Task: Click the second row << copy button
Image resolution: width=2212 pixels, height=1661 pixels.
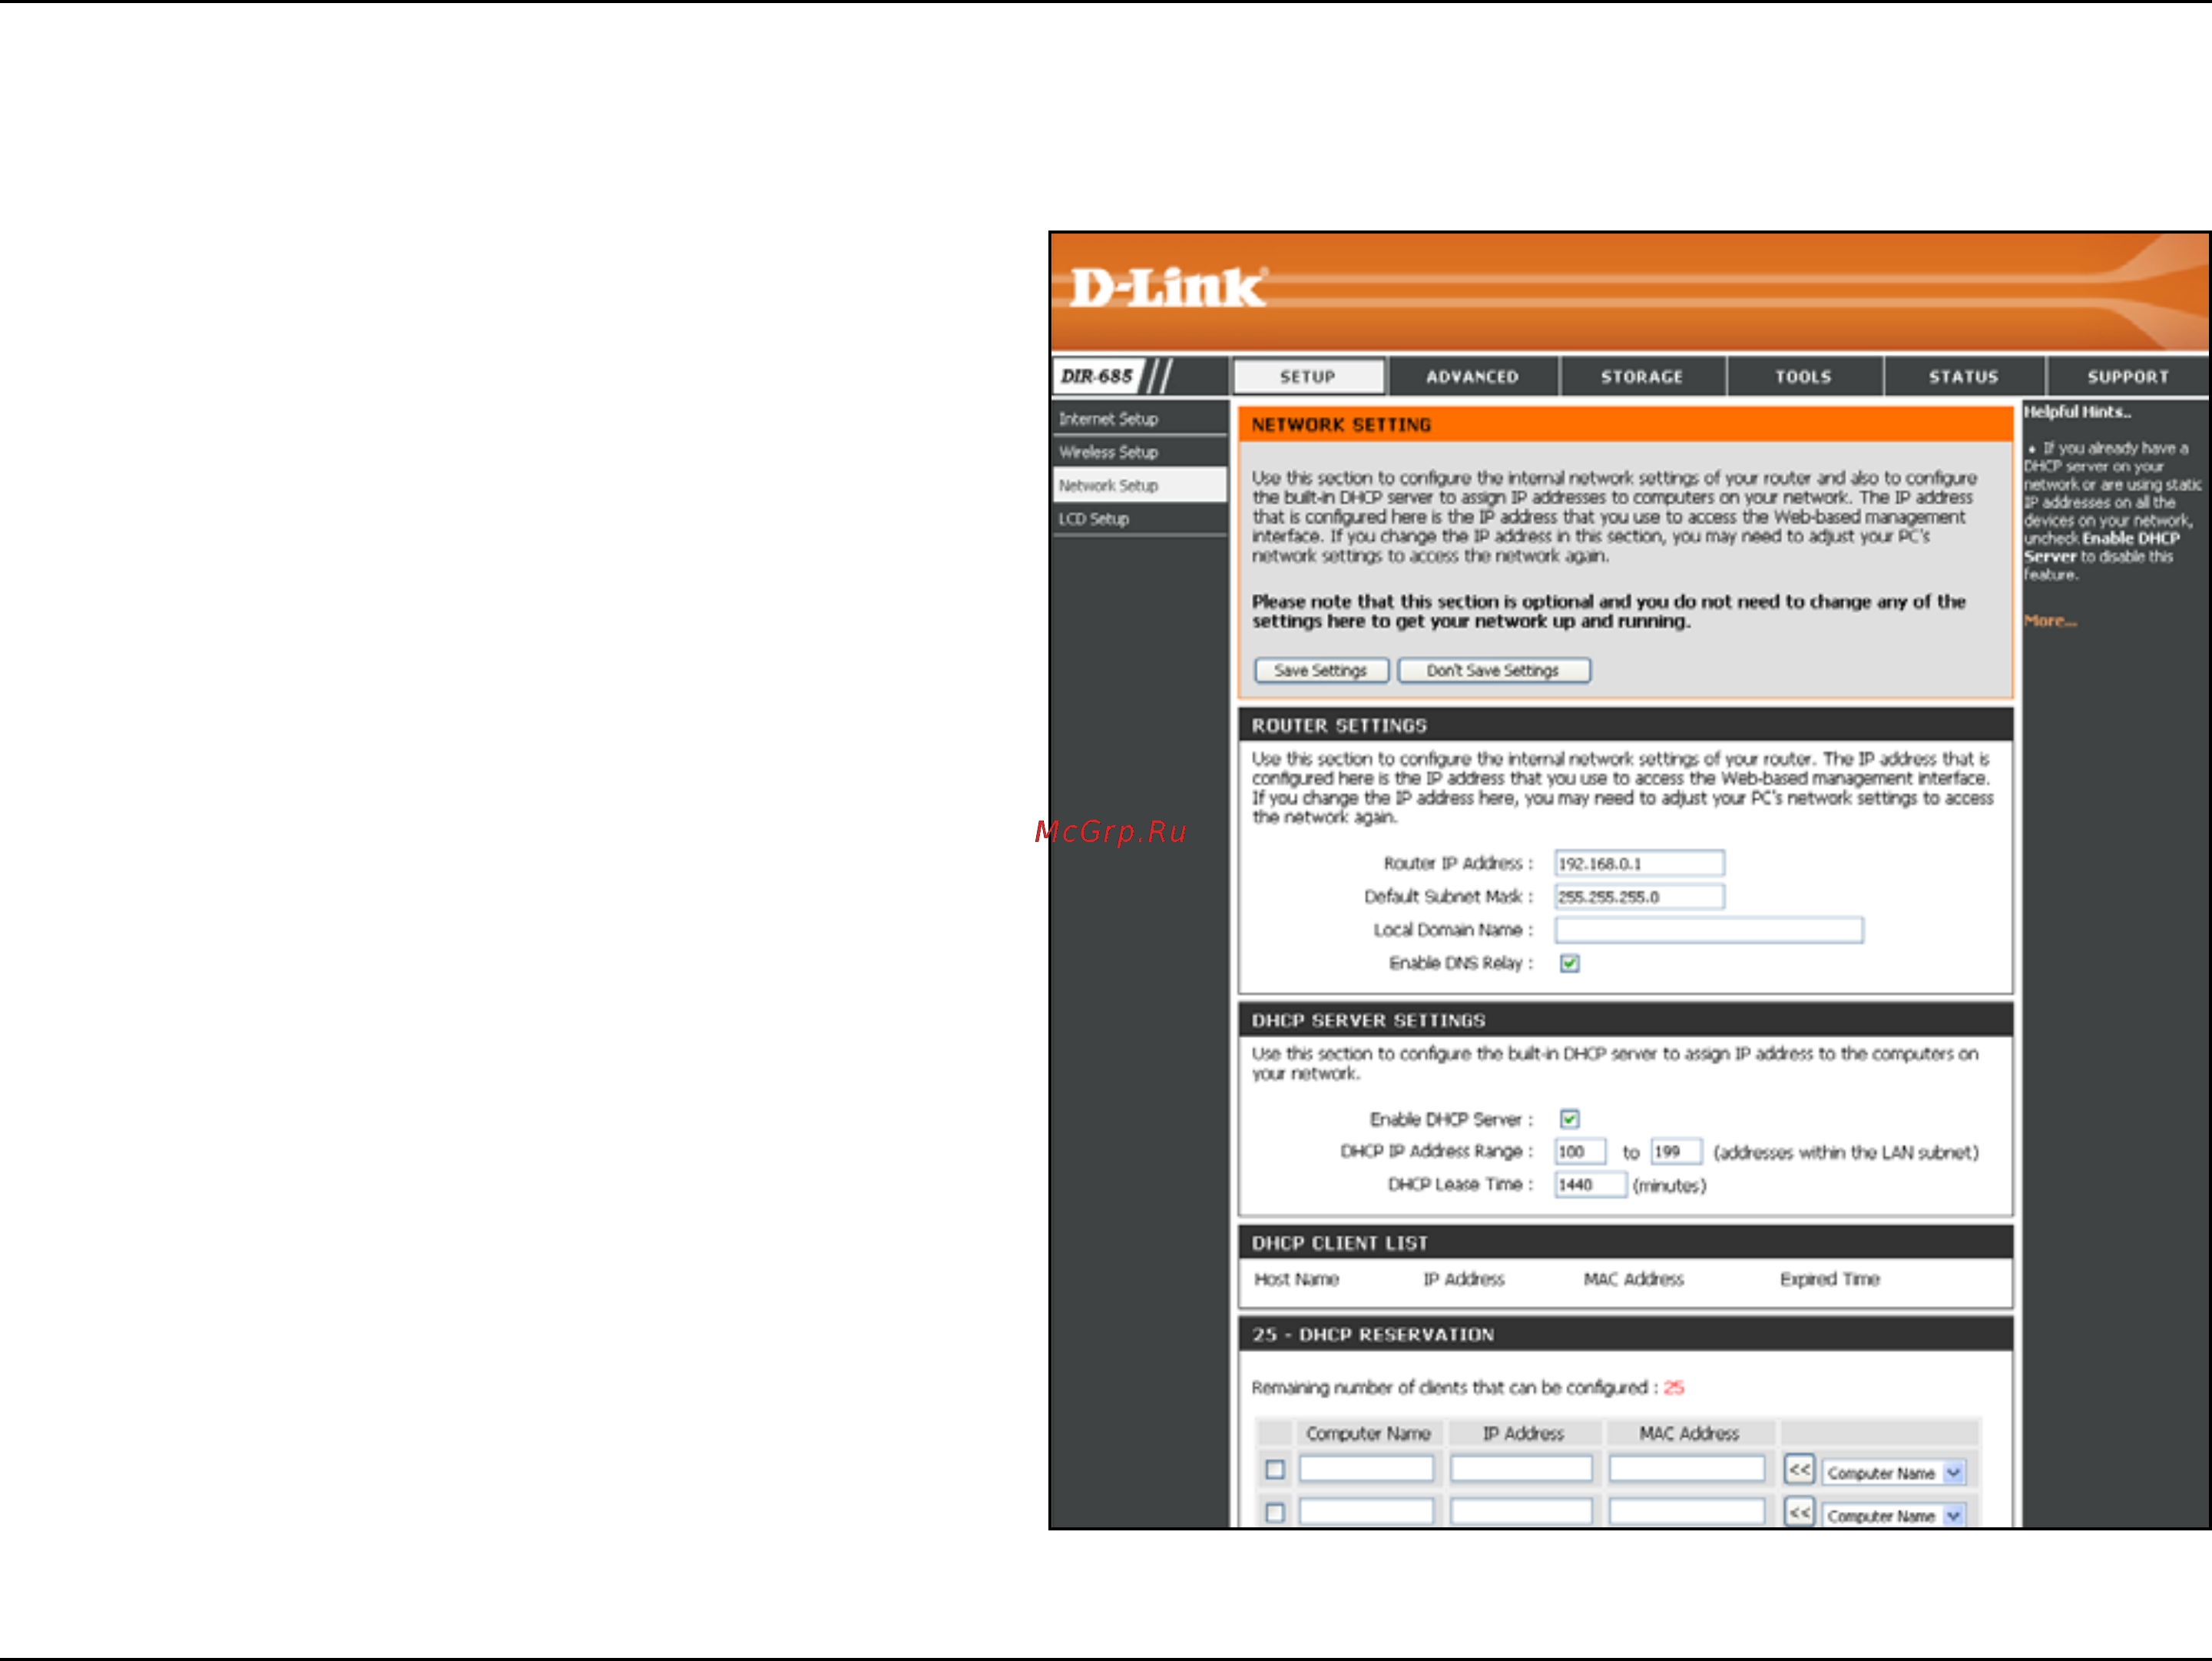Action: click(1800, 1513)
